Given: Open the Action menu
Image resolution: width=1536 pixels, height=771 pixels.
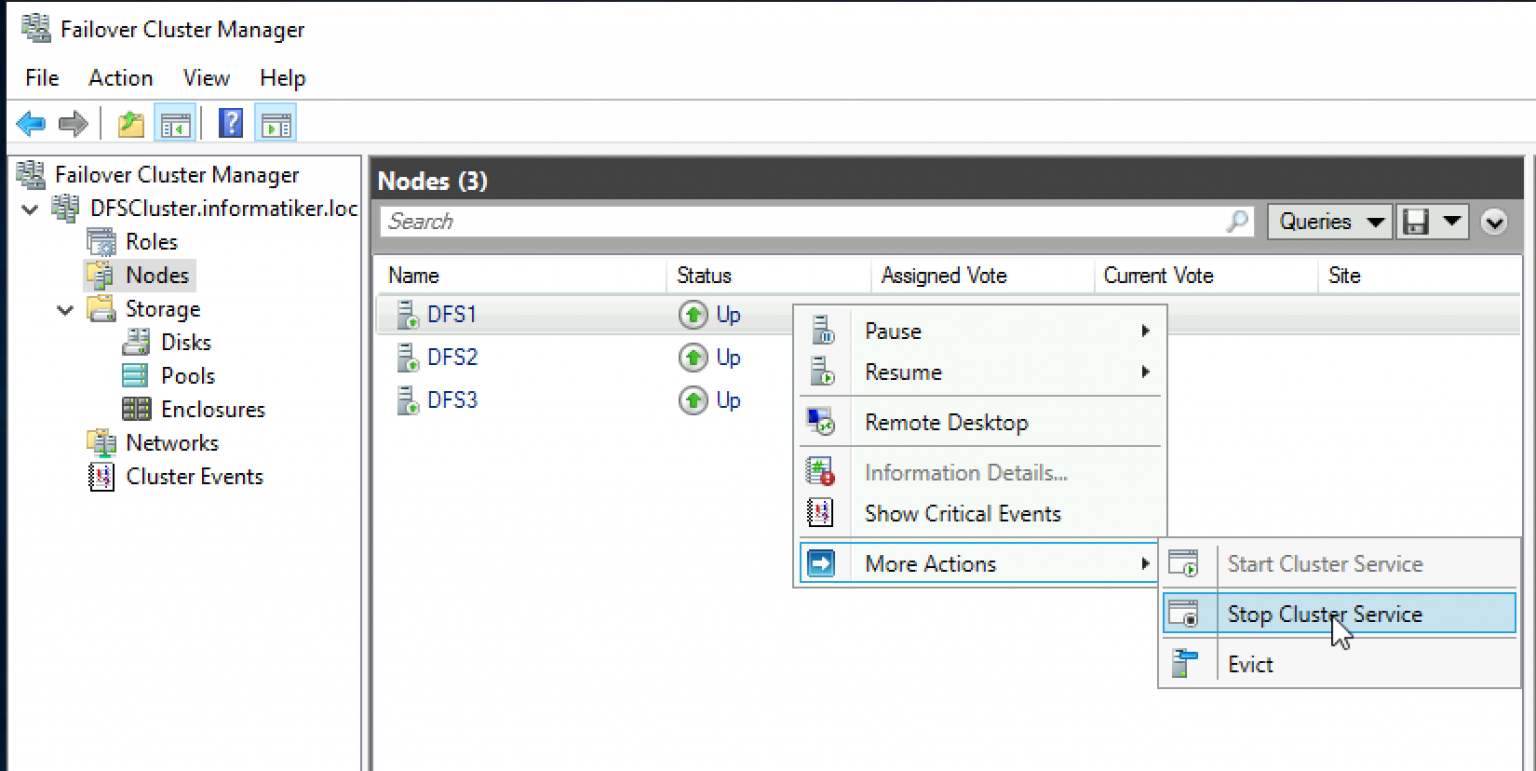Looking at the screenshot, I should click(119, 78).
